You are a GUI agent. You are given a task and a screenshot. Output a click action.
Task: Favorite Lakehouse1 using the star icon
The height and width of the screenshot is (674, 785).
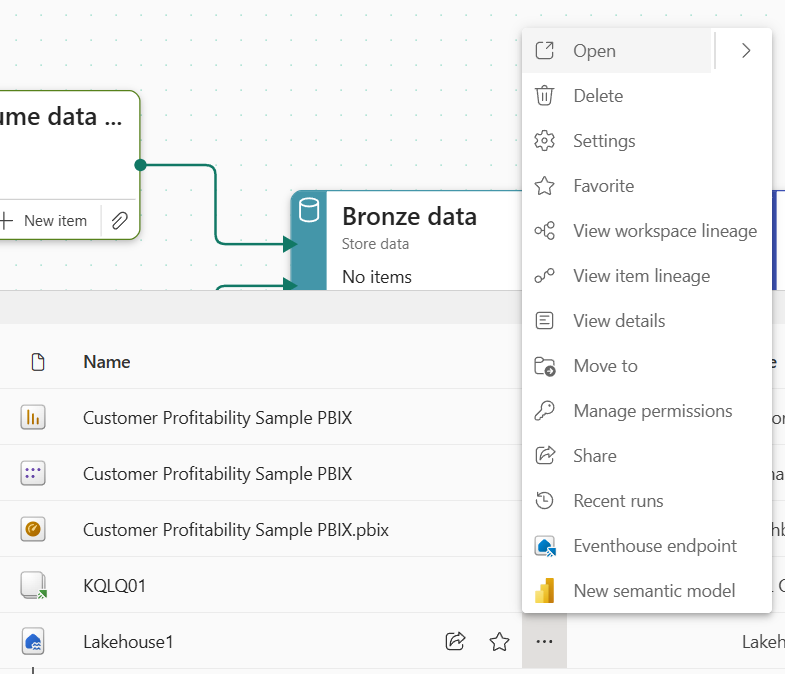(x=500, y=642)
